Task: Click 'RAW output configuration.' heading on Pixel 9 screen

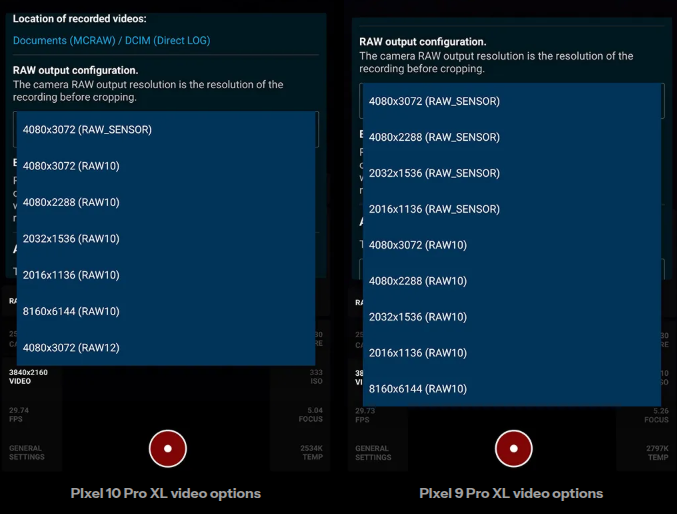Action: click(423, 41)
